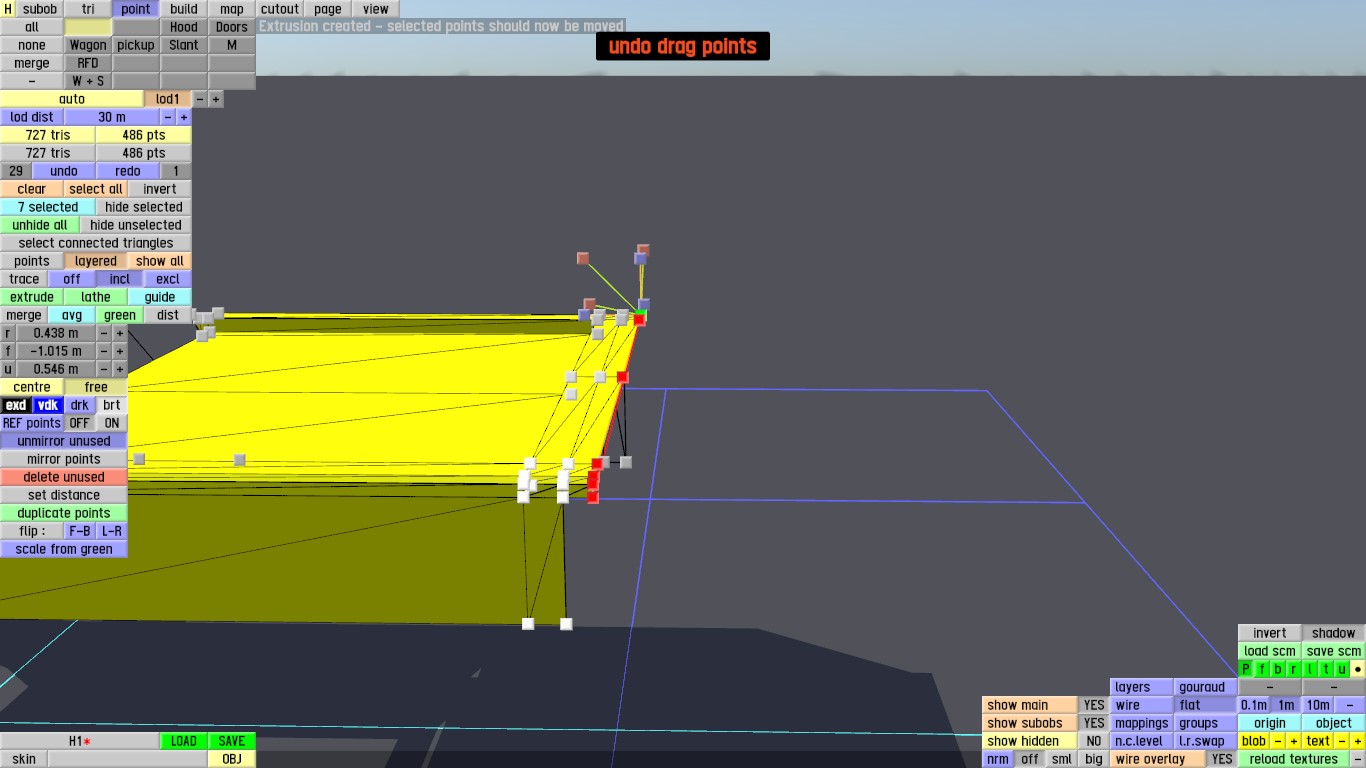Click select connected triangles
The height and width of the screenshot is (768, 1366).
coord(96,243)
